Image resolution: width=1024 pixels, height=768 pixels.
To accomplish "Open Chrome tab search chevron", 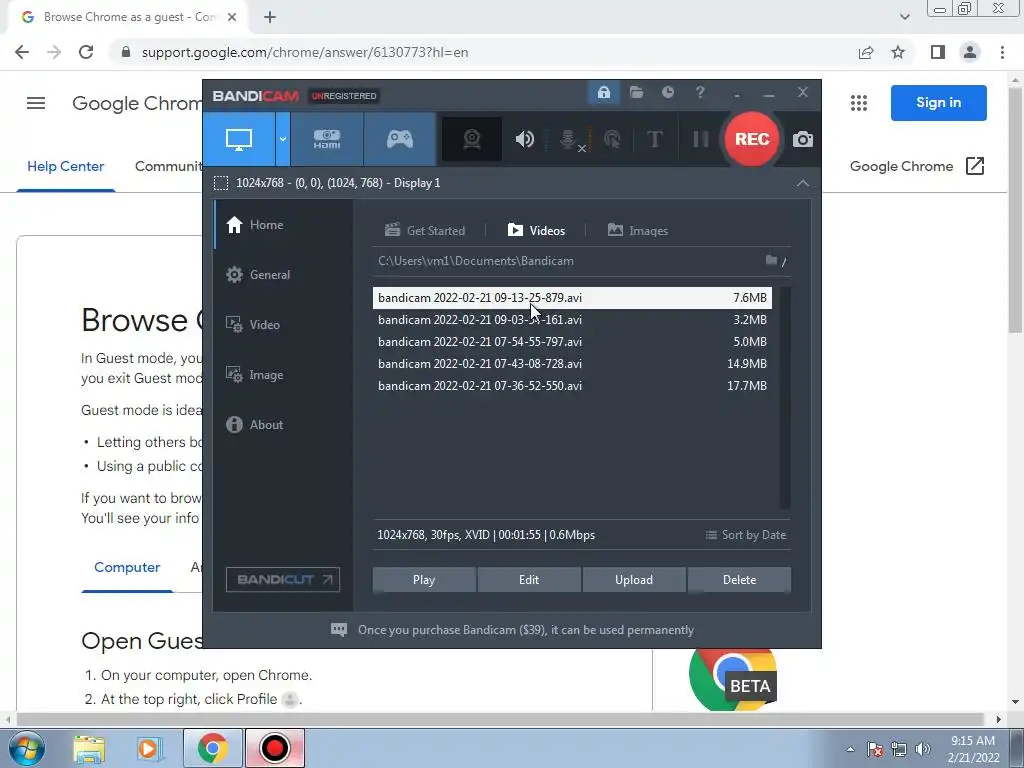I will 904,17.
